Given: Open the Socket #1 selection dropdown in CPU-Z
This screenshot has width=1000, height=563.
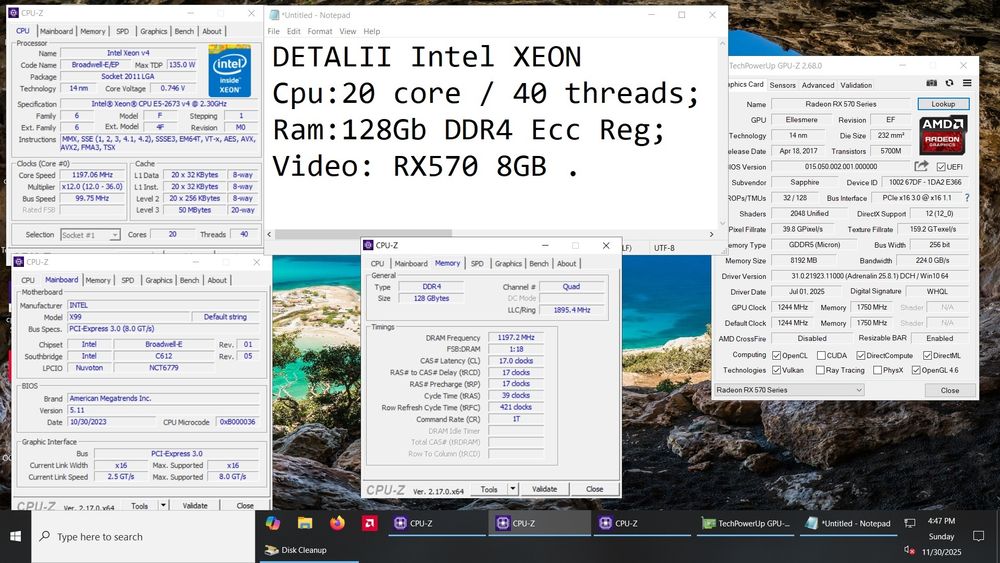Looking at the screenshot, I should (x=90, y=235).
